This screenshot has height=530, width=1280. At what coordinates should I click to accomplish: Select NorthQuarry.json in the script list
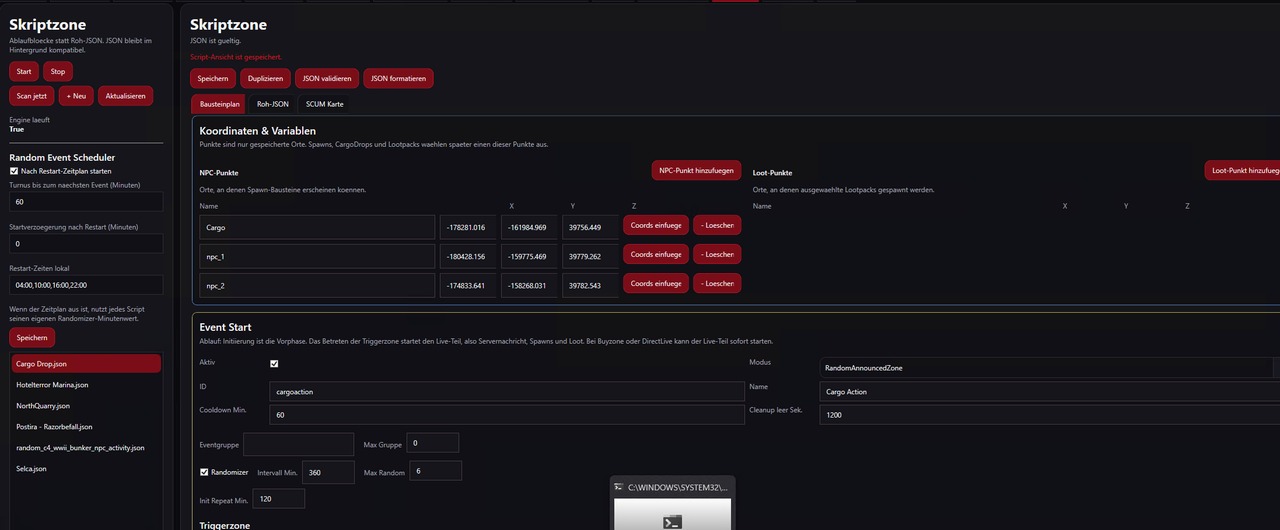tap(86, 406)
